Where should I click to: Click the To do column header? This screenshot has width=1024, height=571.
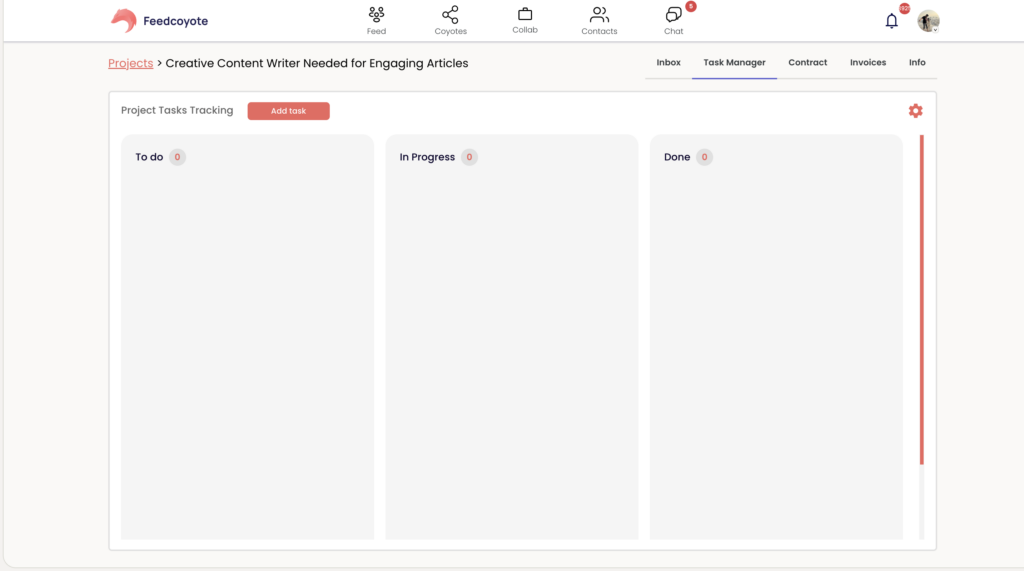click(x=149, y=157)
